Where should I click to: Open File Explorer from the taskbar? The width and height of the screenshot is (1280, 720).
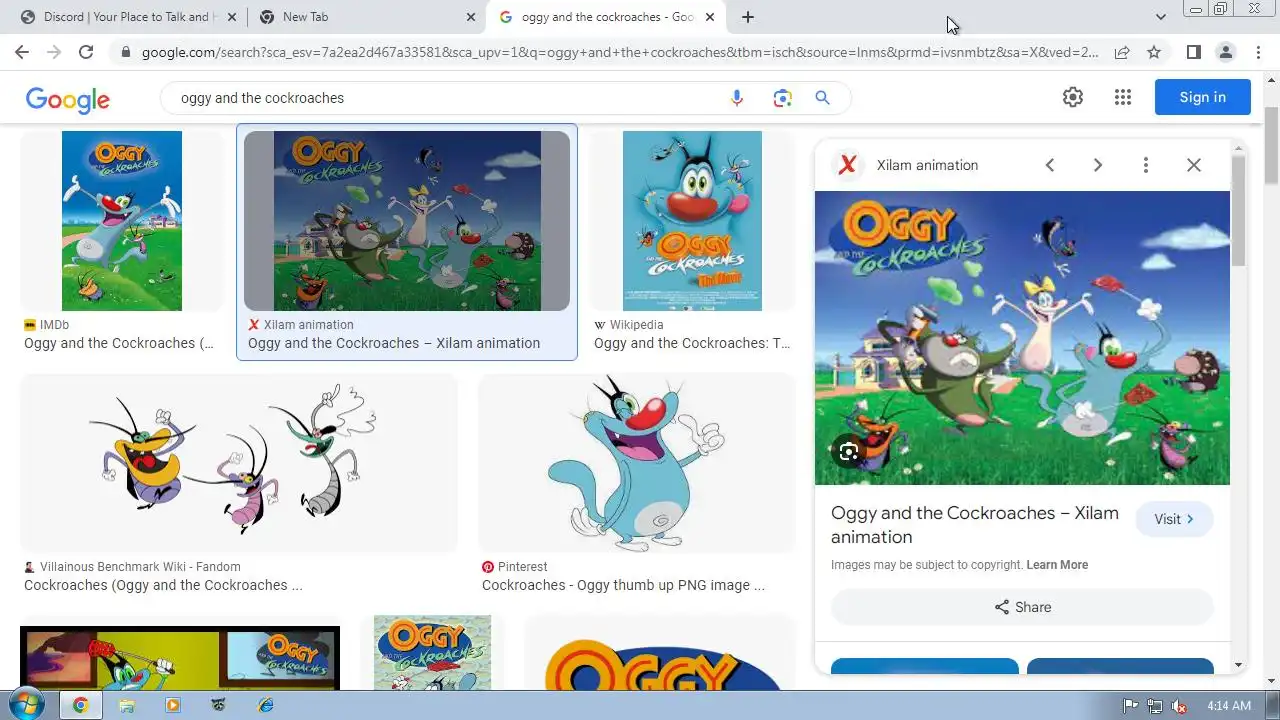click(x=127, y=705)
